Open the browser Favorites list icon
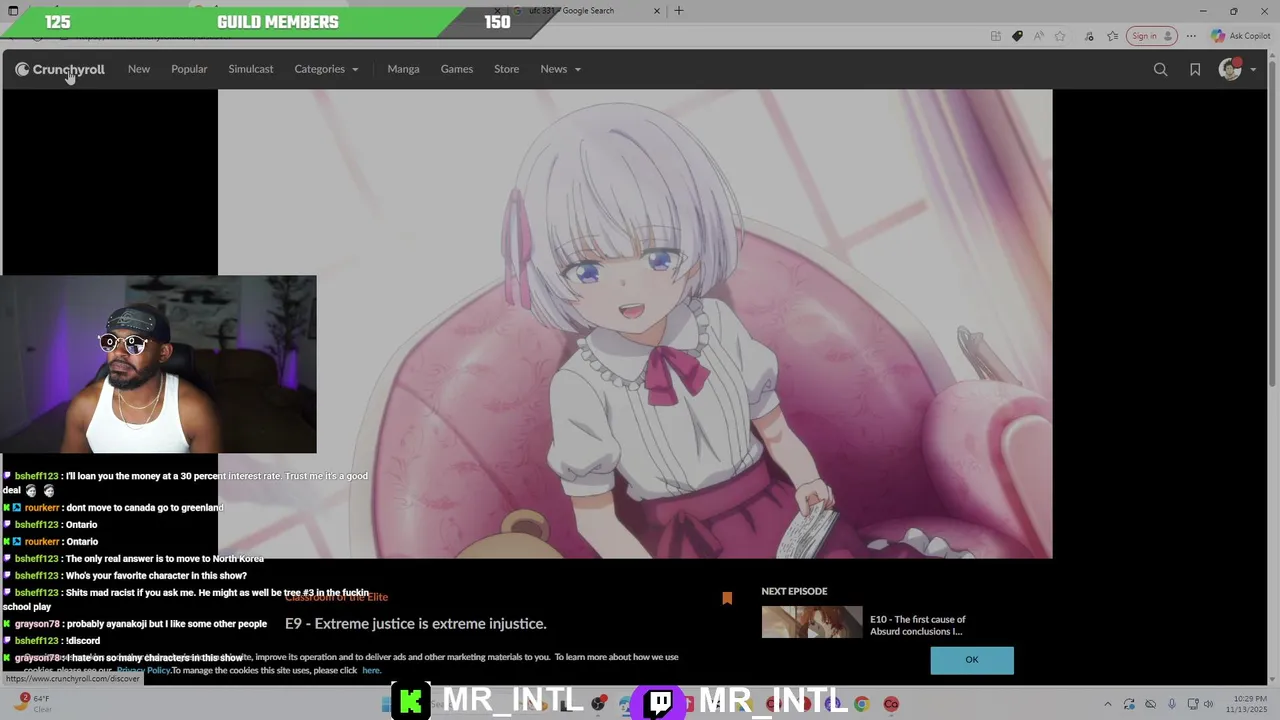Viewport: 1280px width, 720px height. click(1112, 36)
